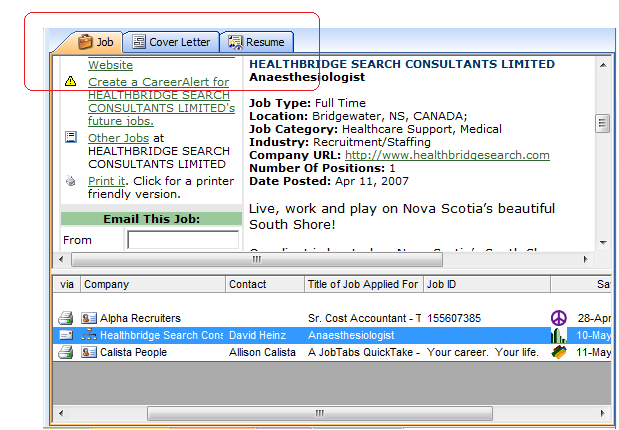Click Anaesthesiologist title in the list row
This screenshot has width=619, height=430.
click(x=351, y=335)
